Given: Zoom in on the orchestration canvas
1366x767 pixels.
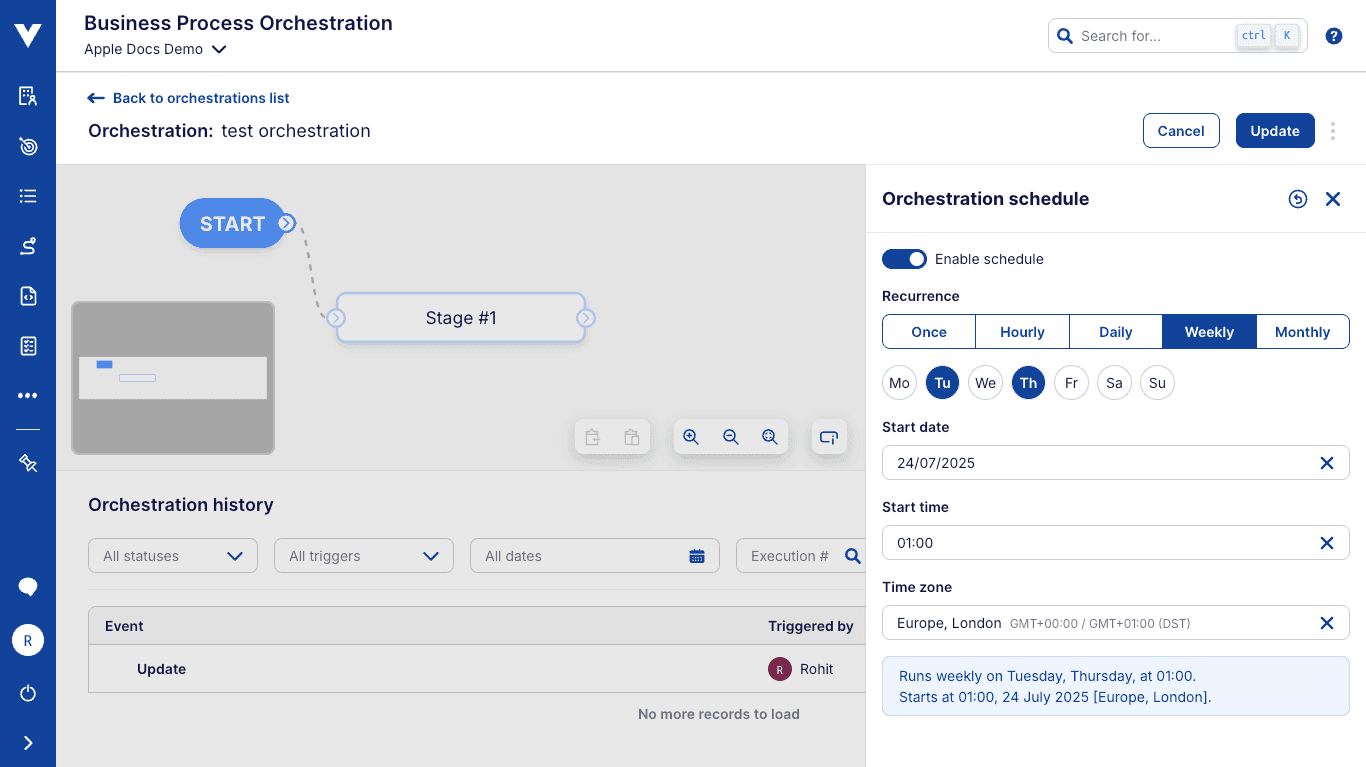Looking at the screenshot, I should pos(691,437).
